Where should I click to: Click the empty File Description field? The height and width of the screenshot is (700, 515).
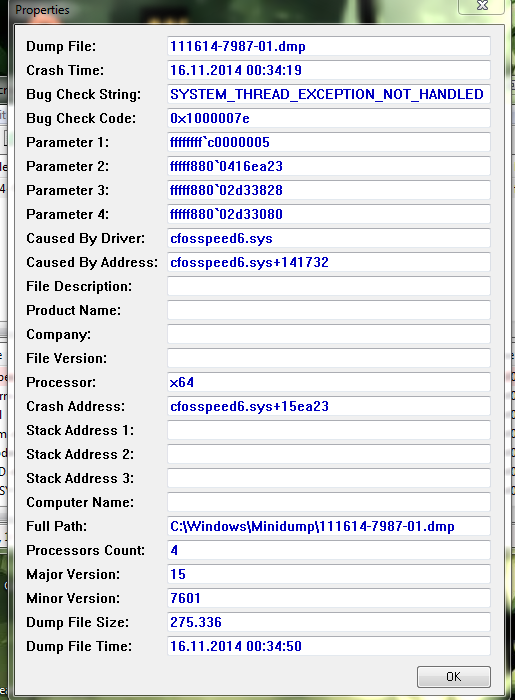(x=329, y=286)
